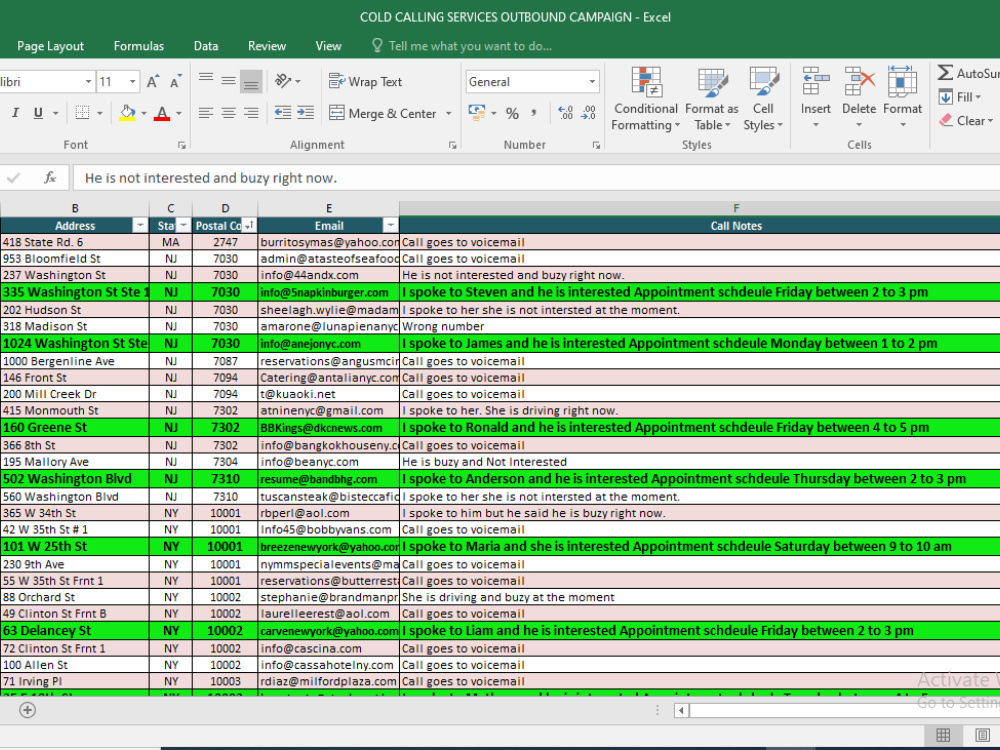Open Format as Table gallery
Screen dimensions: 1000x750
pyautogui.click(x=712, y=99)
